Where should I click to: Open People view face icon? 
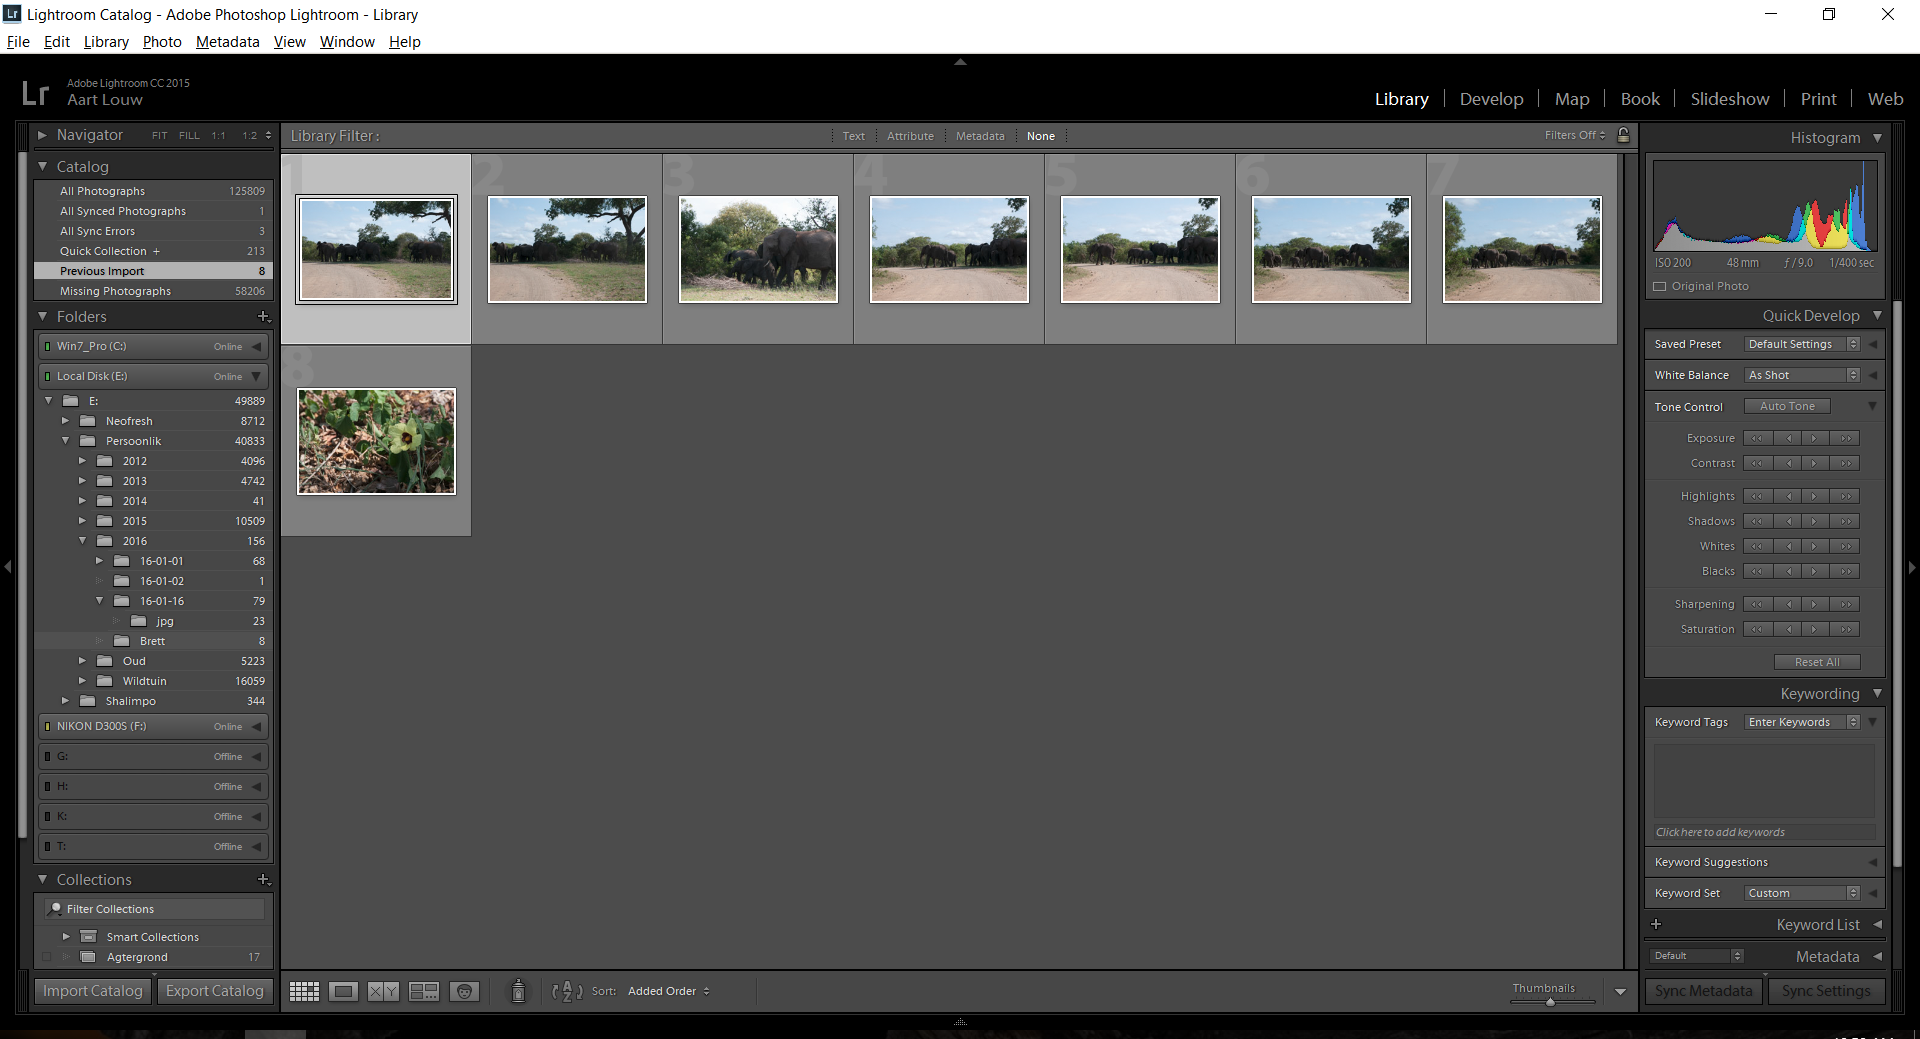point(464,991)
